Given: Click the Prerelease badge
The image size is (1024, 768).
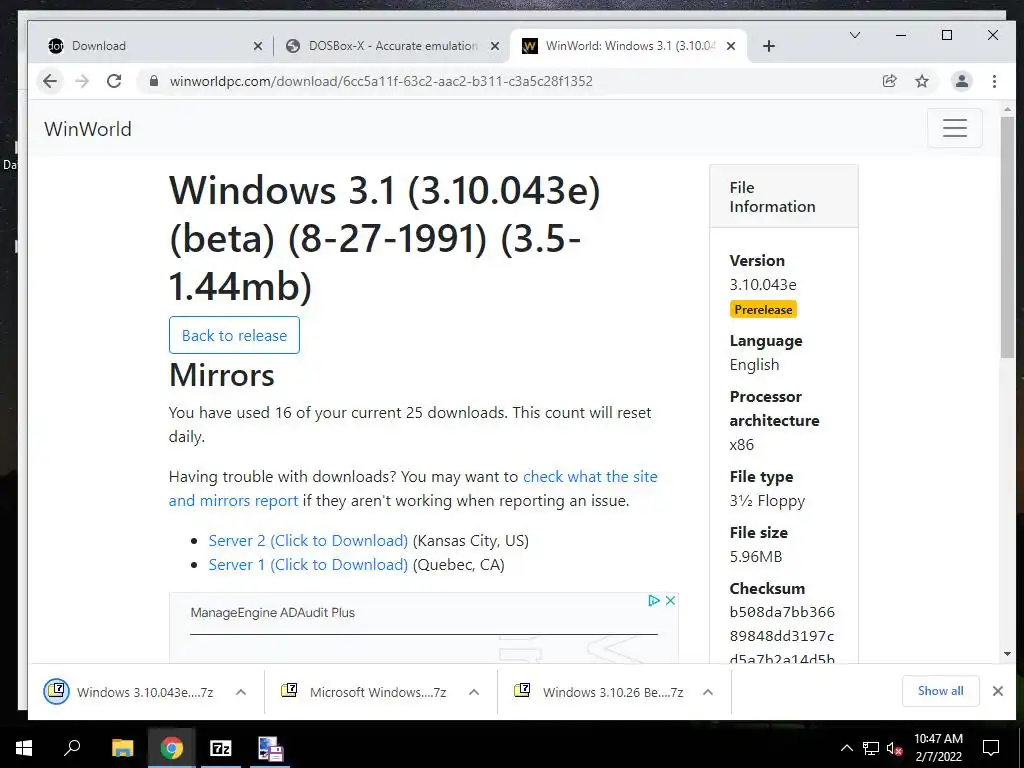Looking at the screenshot, I should [763, 310].
